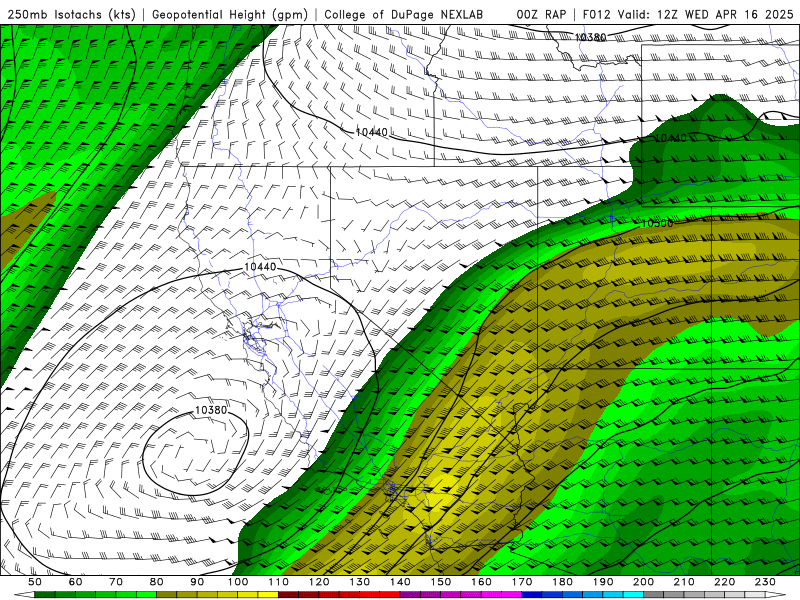Click the 50 value on the color scale
The height and width of the screenshot is (600, 800).
click(x=35, y=582)
